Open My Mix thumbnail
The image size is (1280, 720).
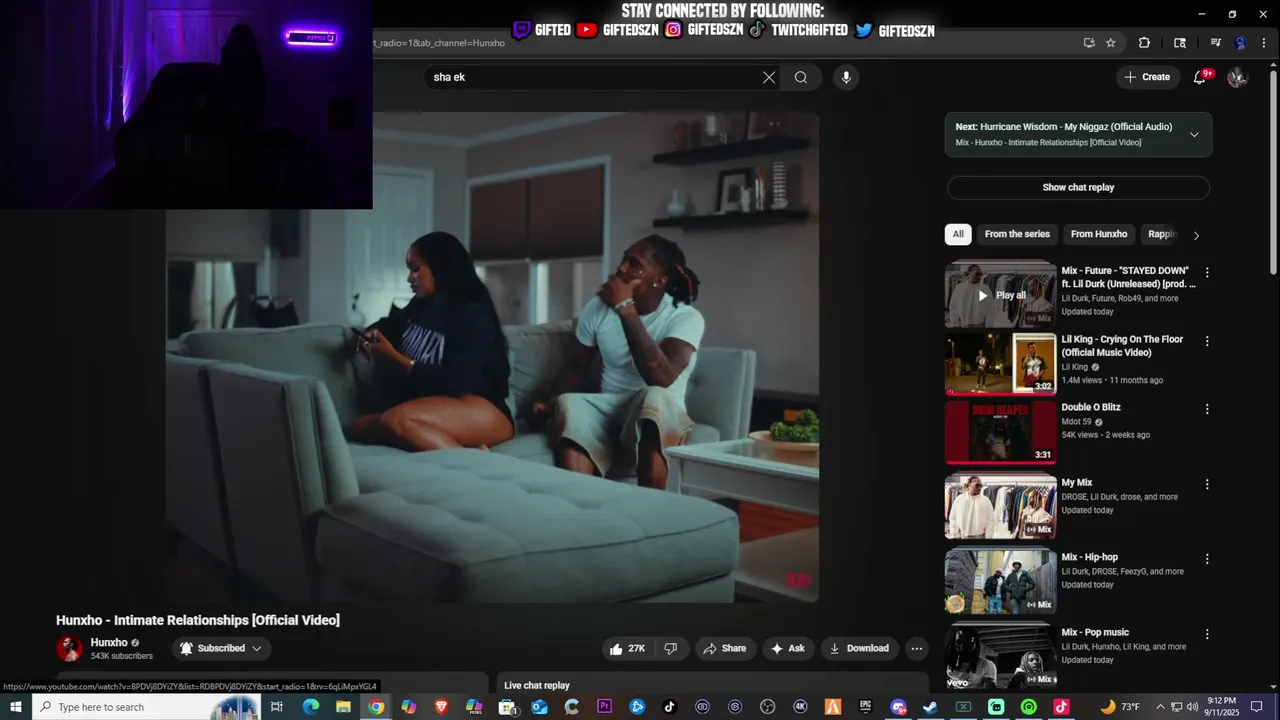click(1001, 507)
